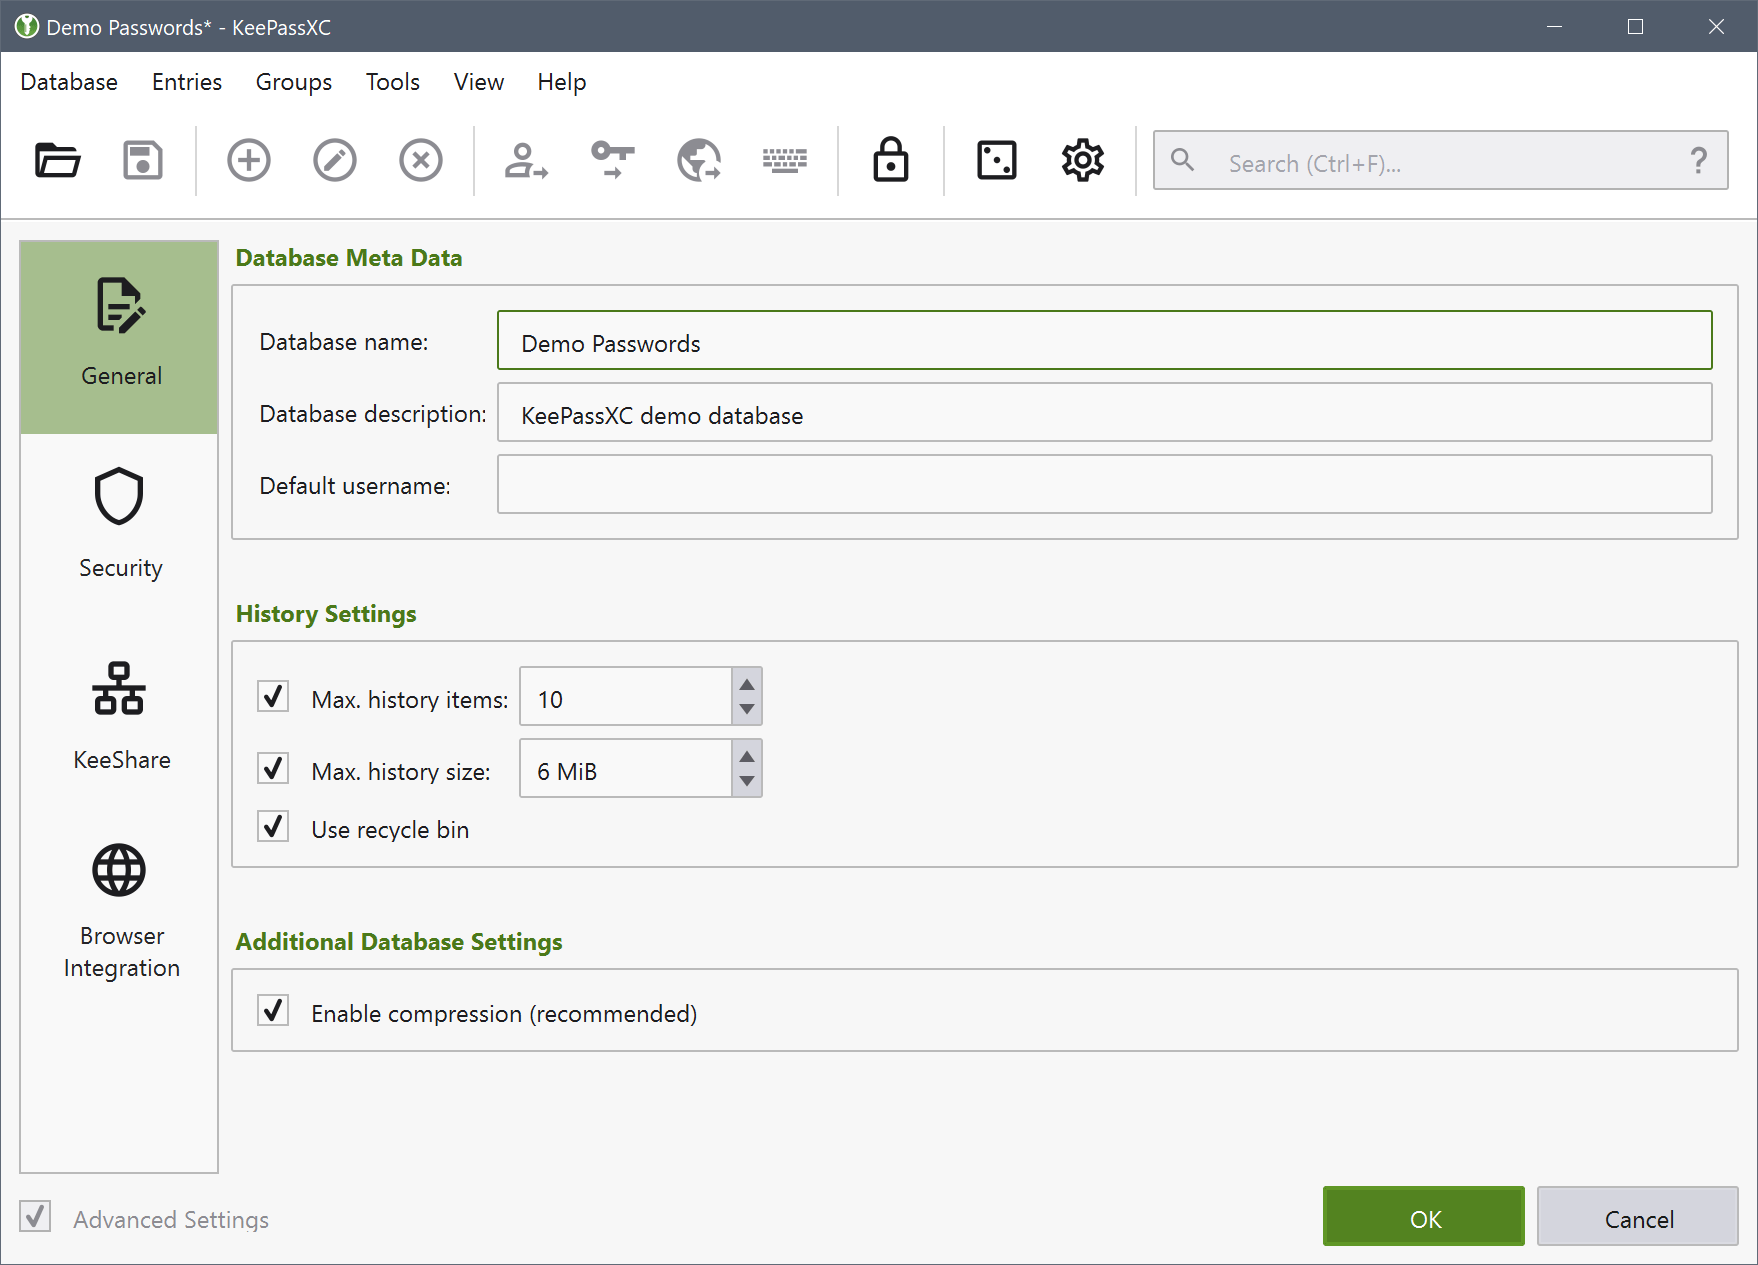Open application settings gear icon

(x=1082, y=160)
